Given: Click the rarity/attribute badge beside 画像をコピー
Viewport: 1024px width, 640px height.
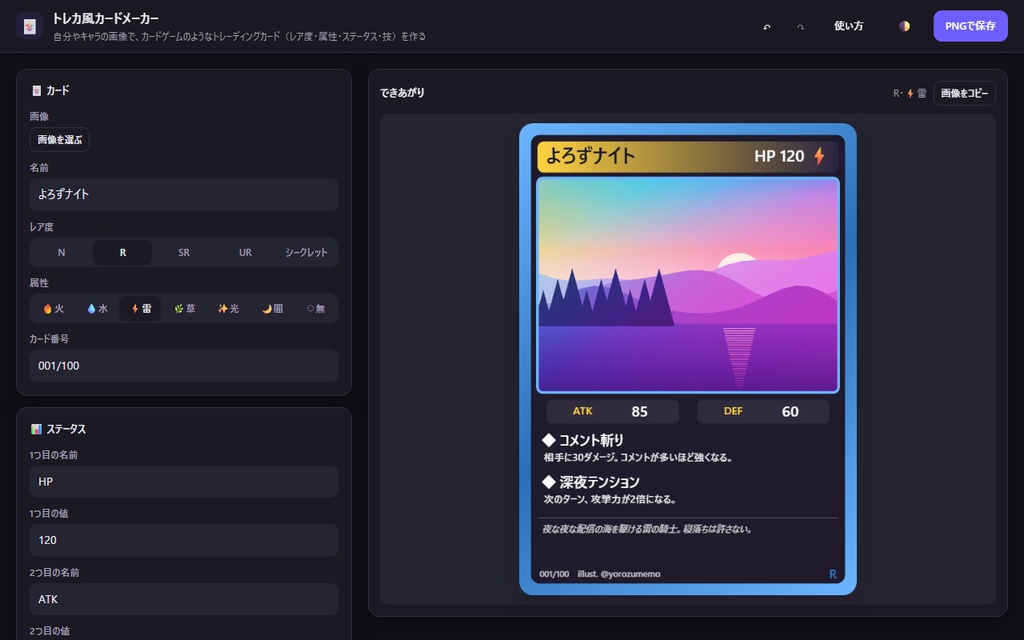Looking at the screenshot, I should [x=910, y=93].
